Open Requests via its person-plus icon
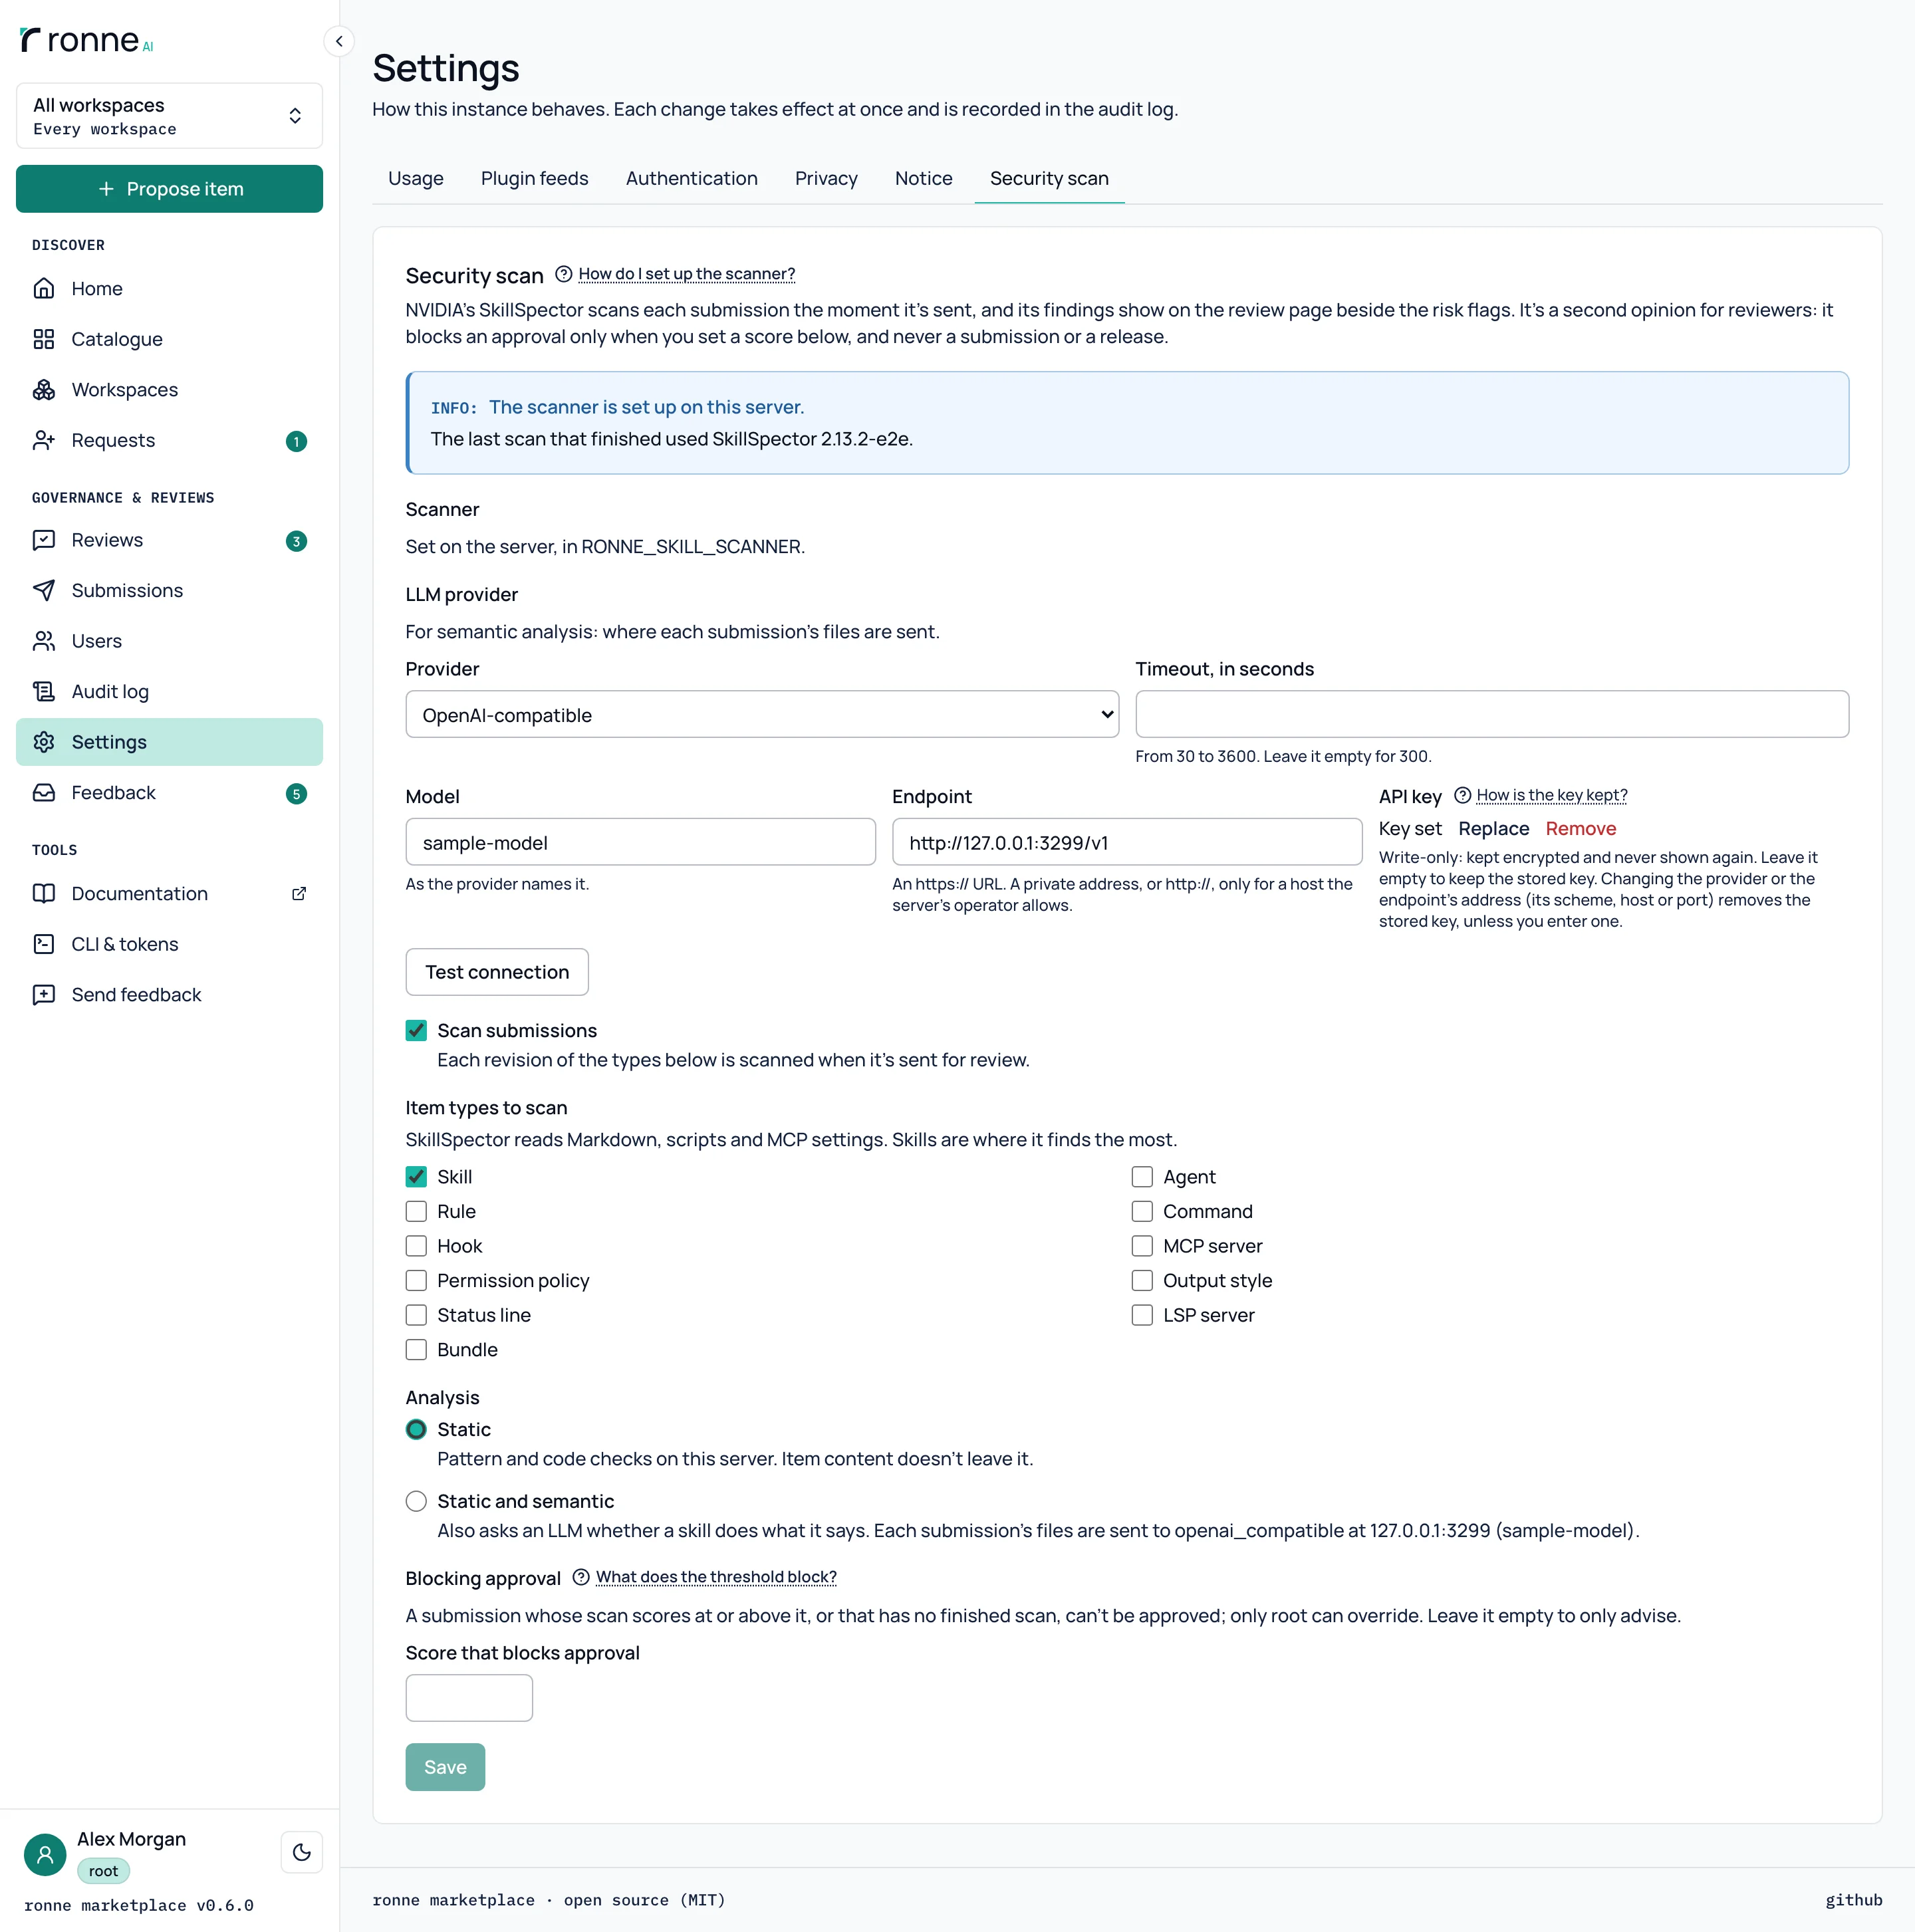This screenshot has height=1932, width=1915. click(x=44, y=440)
